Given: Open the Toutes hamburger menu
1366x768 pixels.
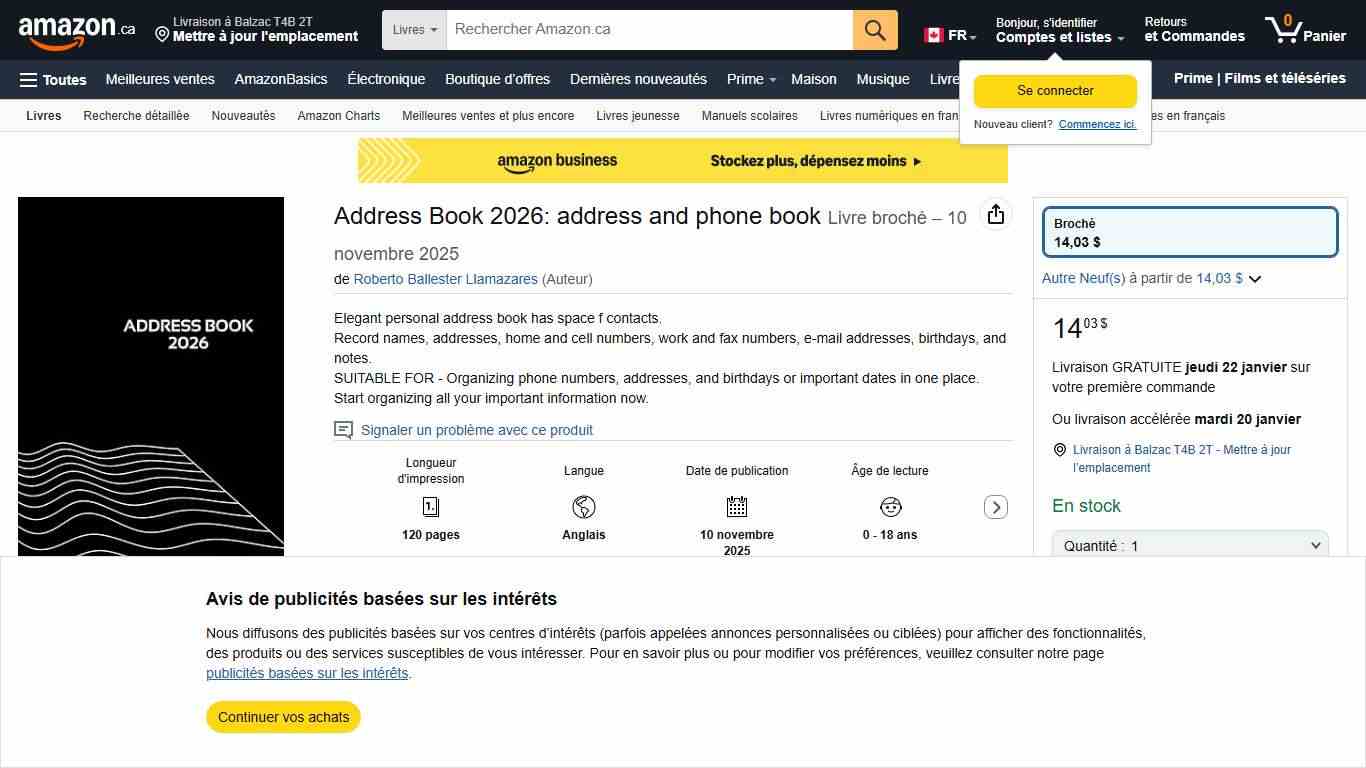Looking at the screenshot, I should [53, 80].
